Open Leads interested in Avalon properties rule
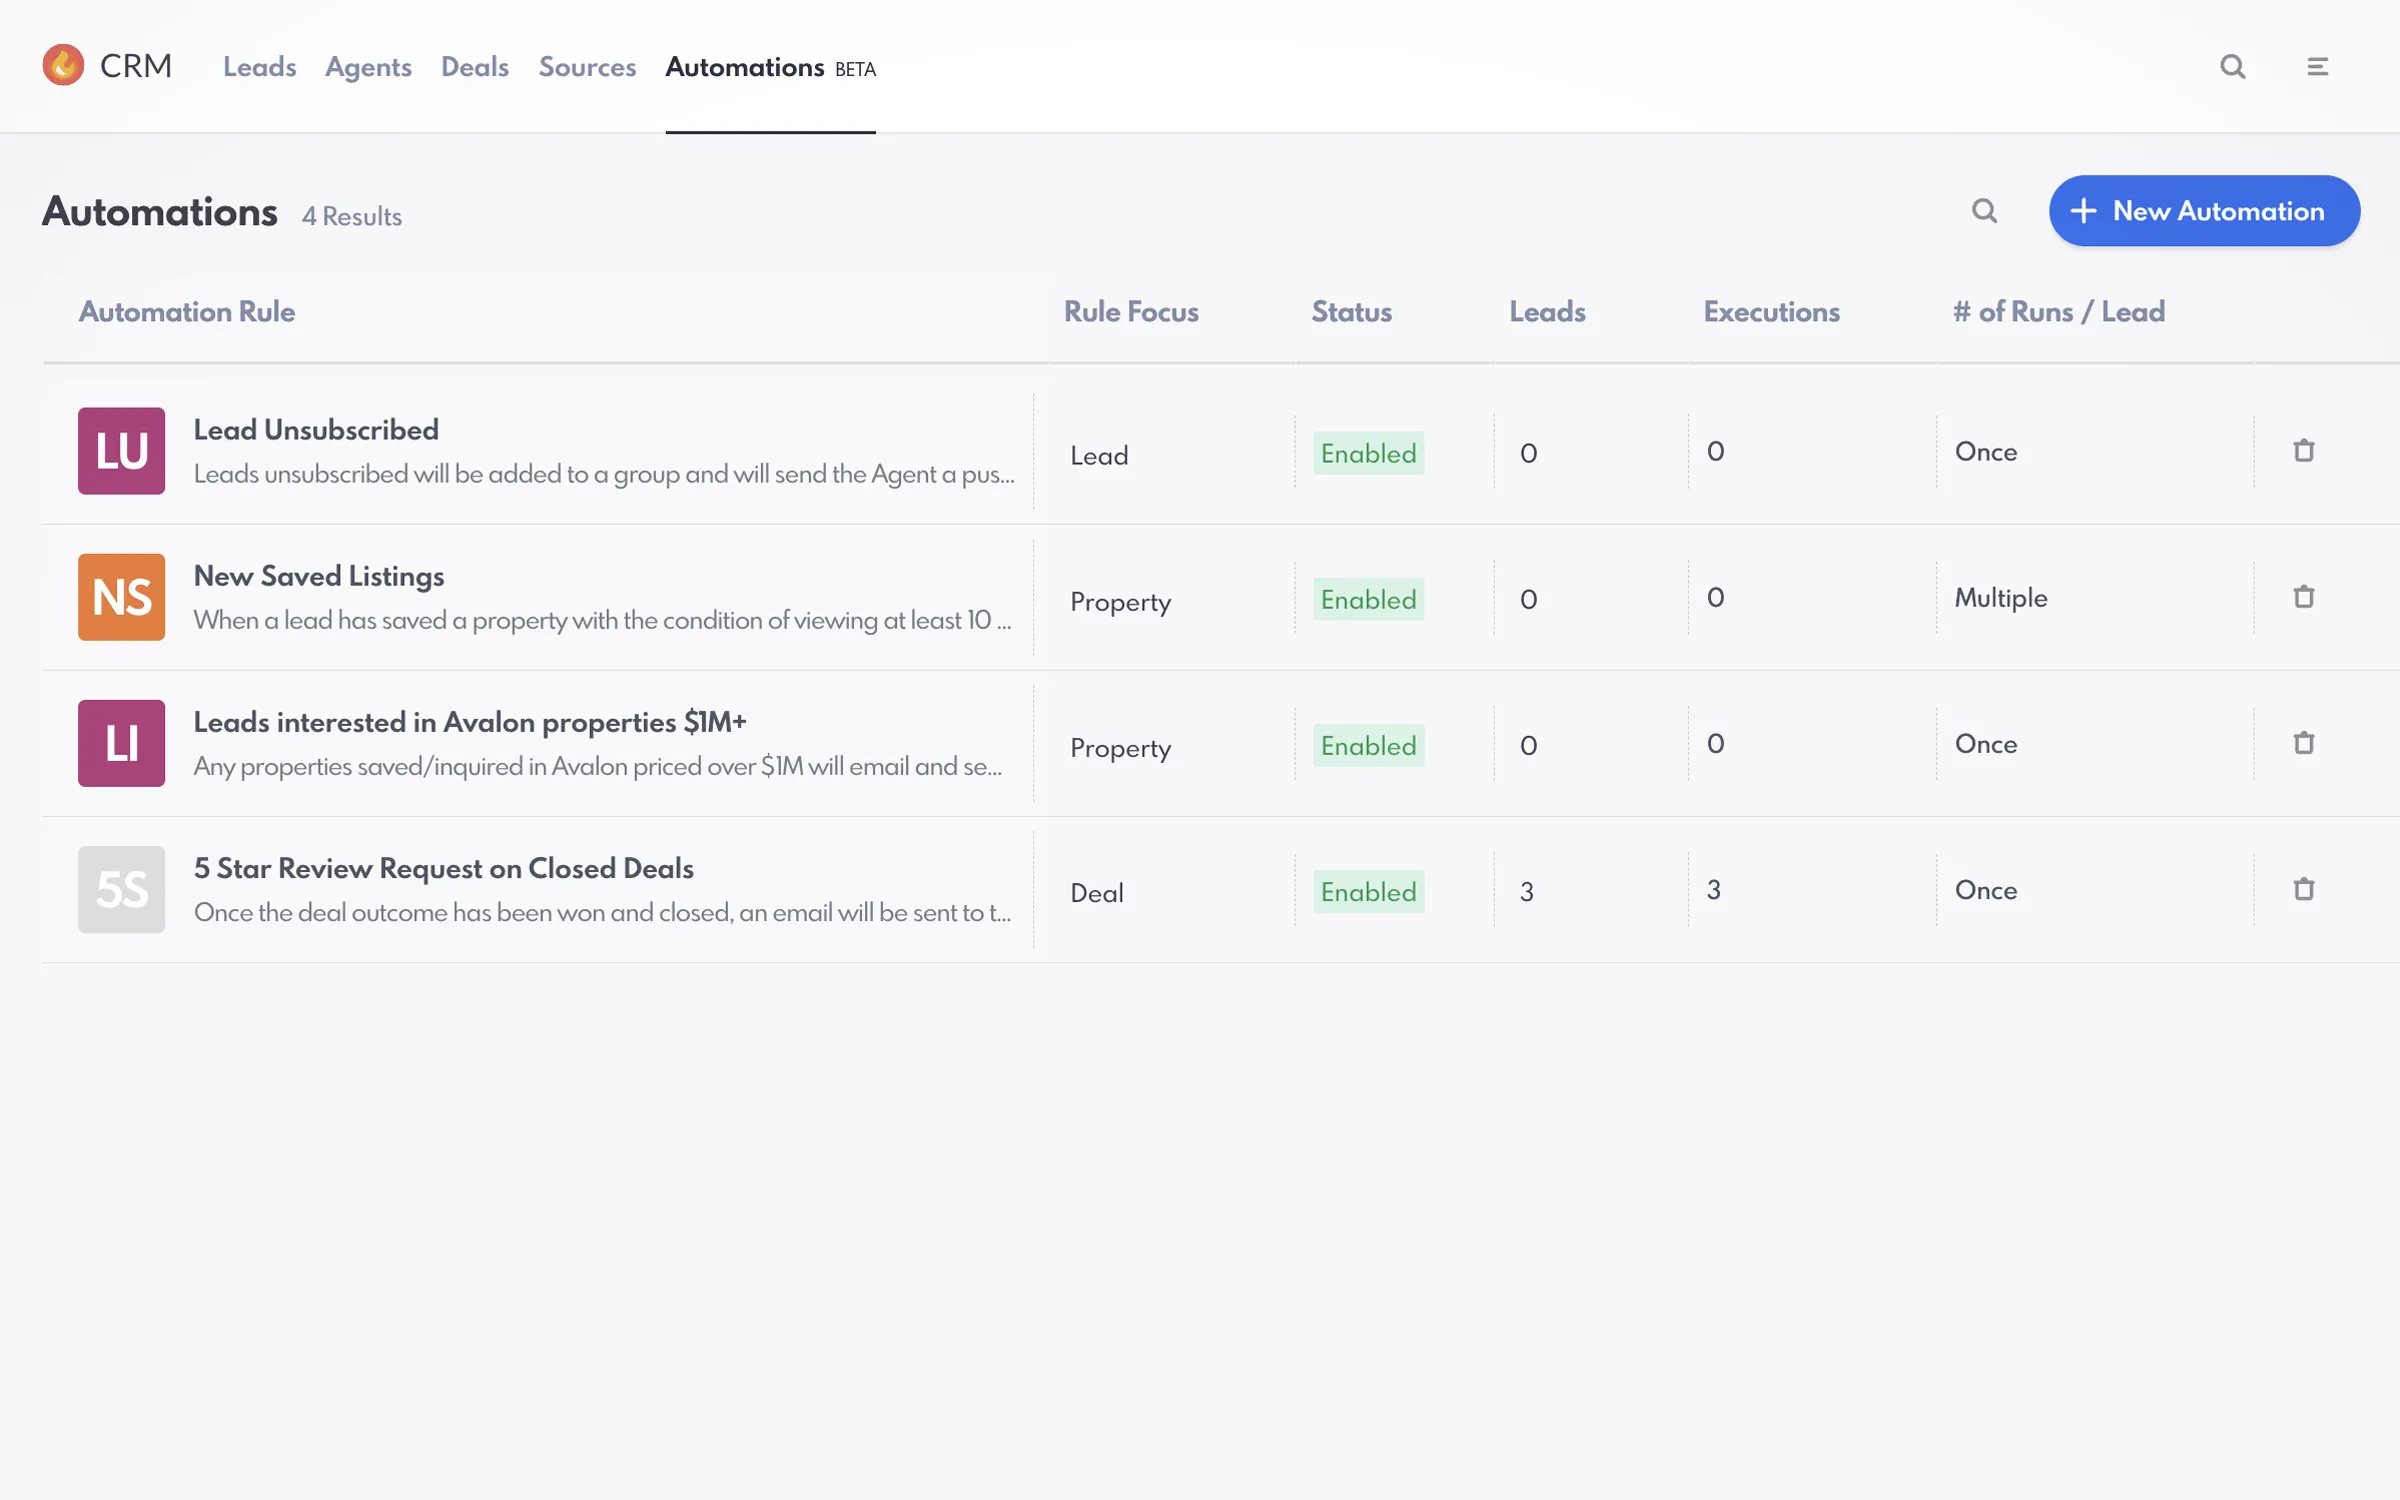 click(x=470, y=722)
